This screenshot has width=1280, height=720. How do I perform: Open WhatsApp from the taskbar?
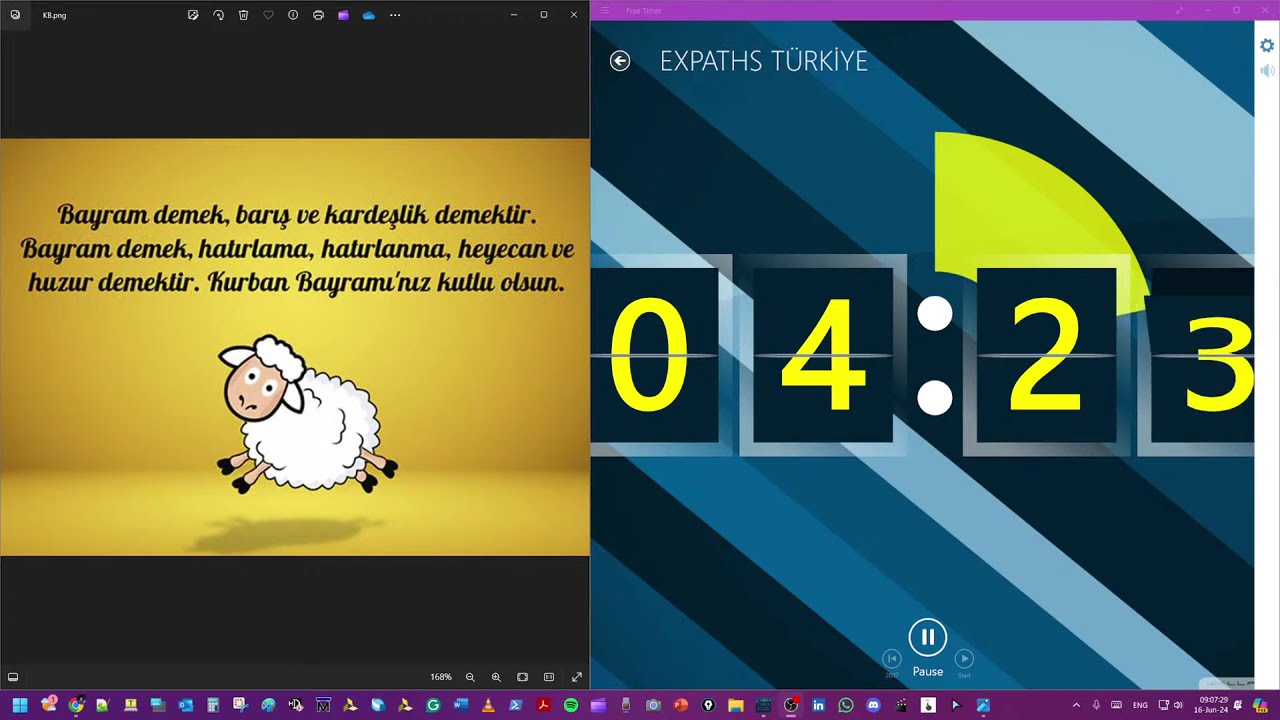point(846,705)
